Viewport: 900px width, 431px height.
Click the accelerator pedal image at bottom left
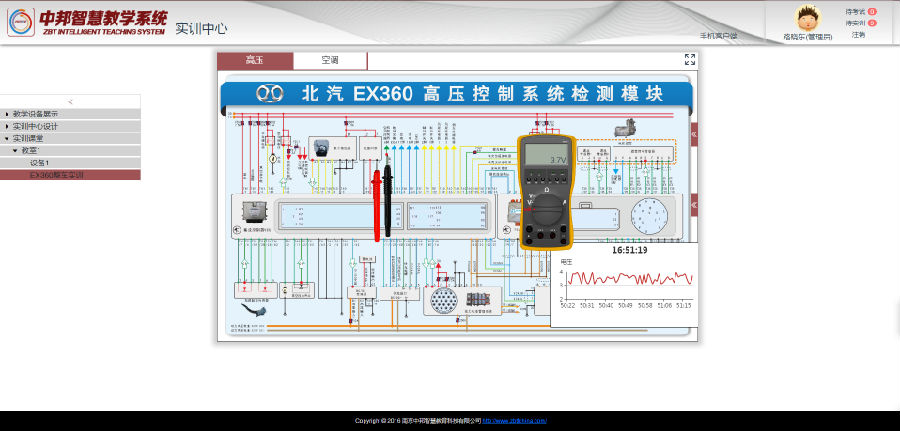pyautogui.click(x=254, y=310)
